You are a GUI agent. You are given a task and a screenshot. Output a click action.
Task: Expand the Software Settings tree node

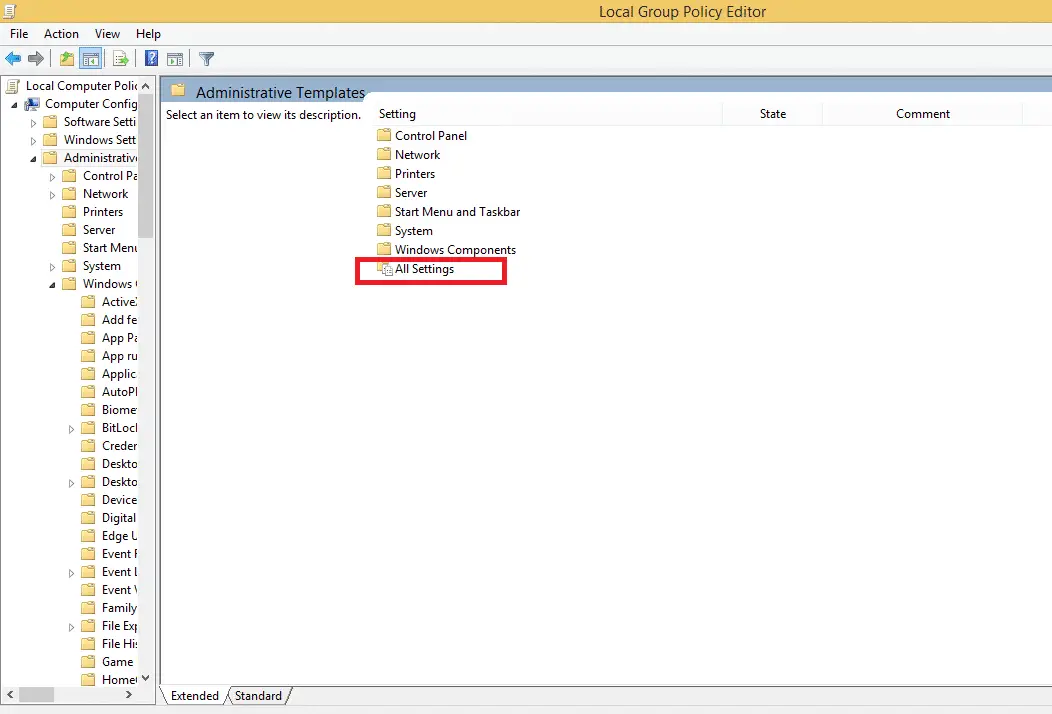34,123
